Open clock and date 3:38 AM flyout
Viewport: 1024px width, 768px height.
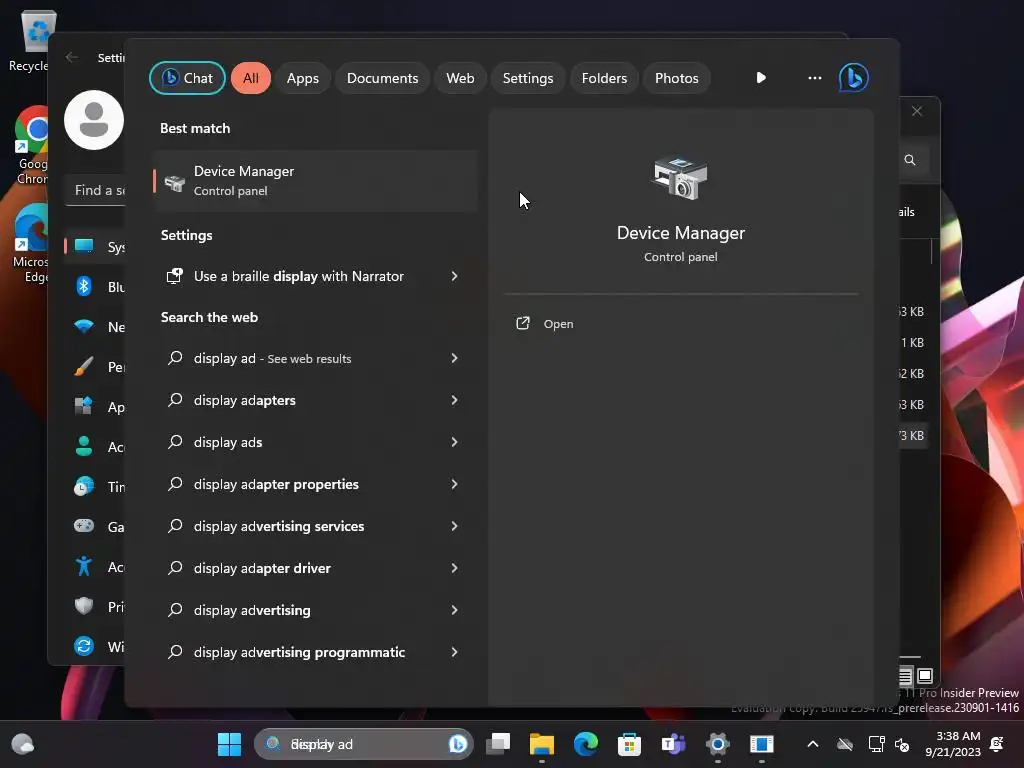[x=953, y=744]
